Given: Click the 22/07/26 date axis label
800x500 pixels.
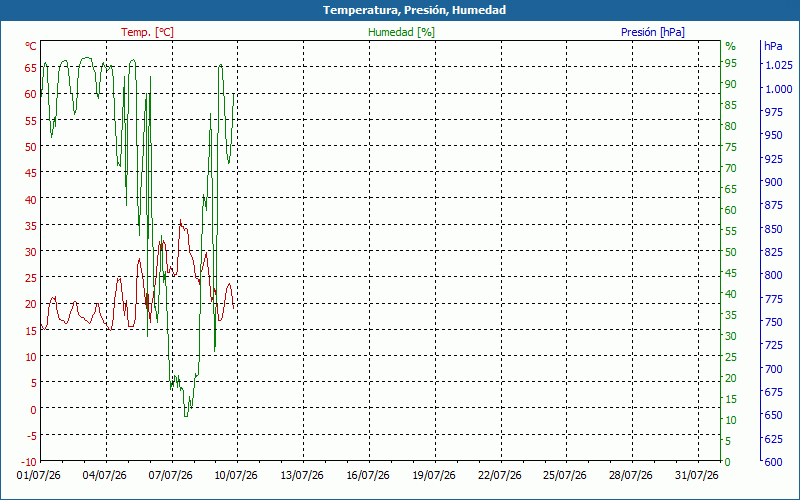Looking at the screenshot, I should (x=499, y=476).
